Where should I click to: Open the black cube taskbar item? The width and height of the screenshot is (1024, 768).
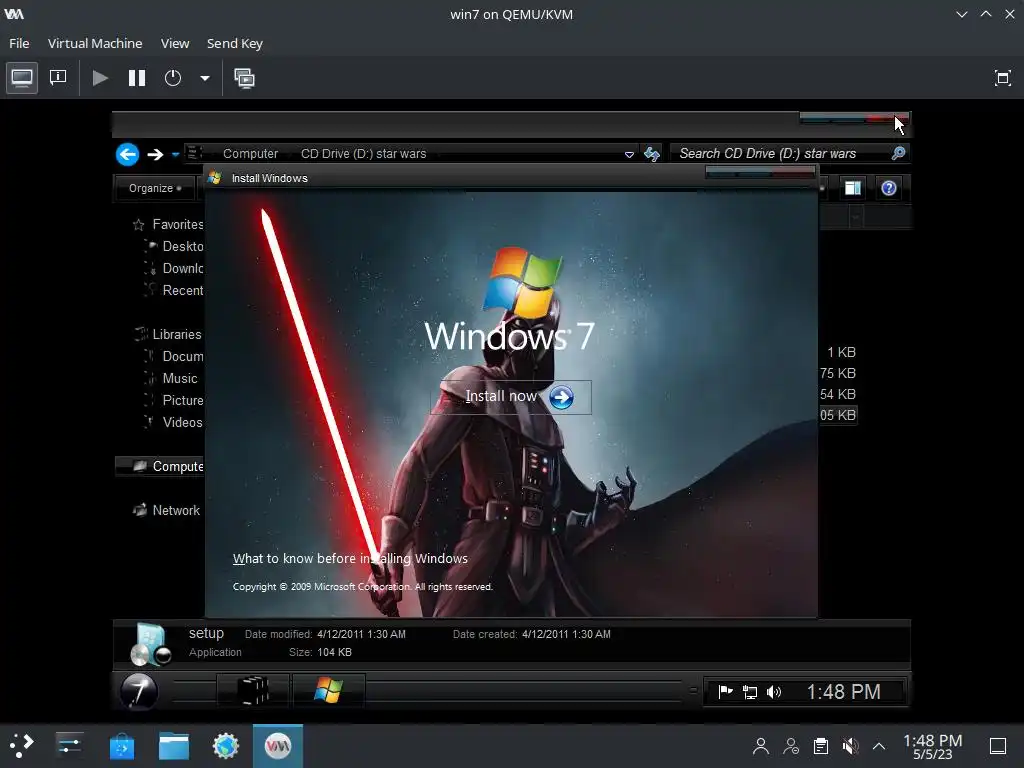point(252,691)
